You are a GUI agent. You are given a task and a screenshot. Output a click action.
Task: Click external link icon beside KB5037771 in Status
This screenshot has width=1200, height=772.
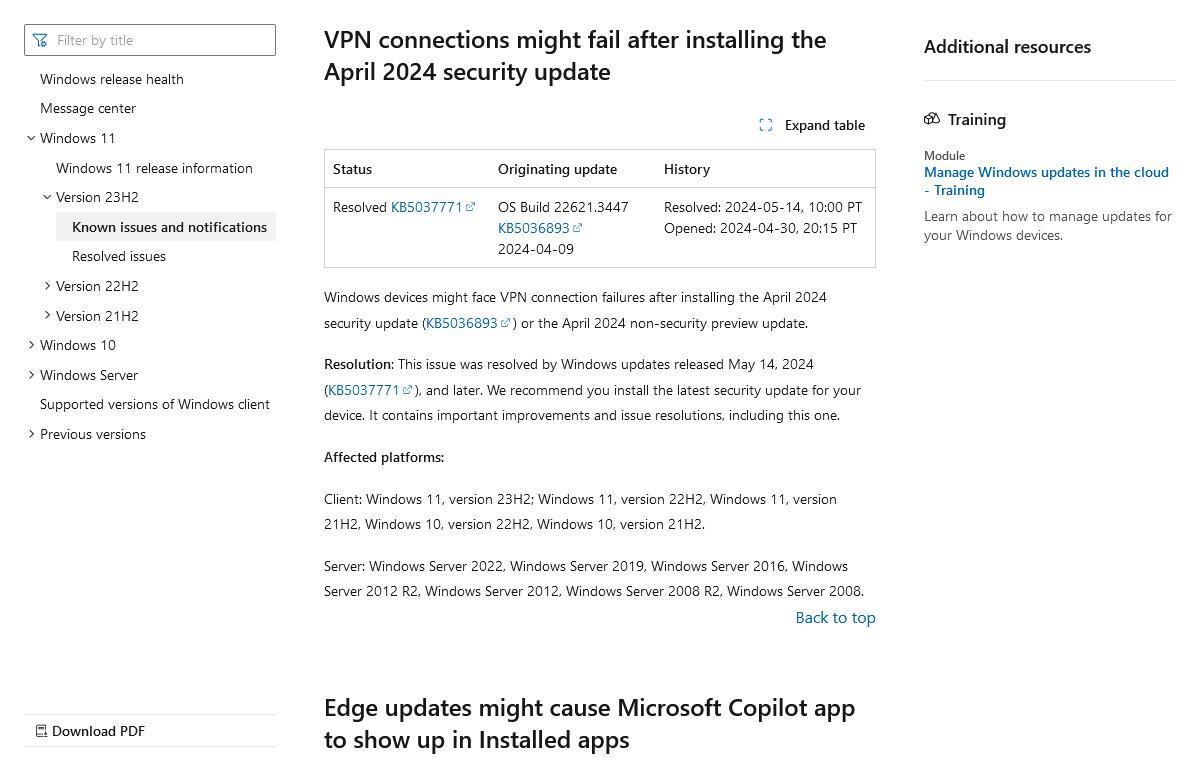click(x=471, y=207)
